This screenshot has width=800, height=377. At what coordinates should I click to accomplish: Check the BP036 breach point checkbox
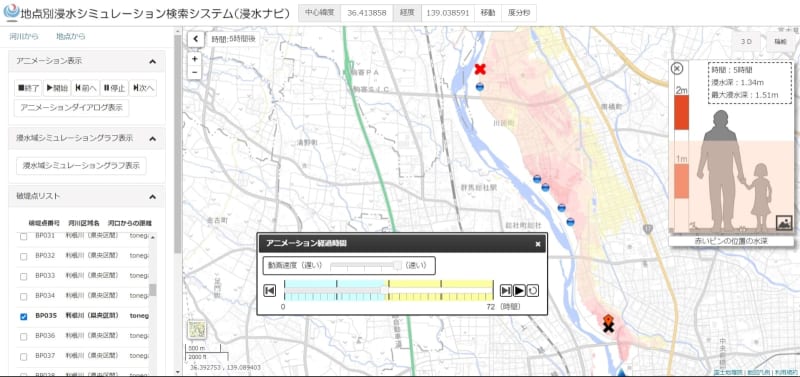23,337
